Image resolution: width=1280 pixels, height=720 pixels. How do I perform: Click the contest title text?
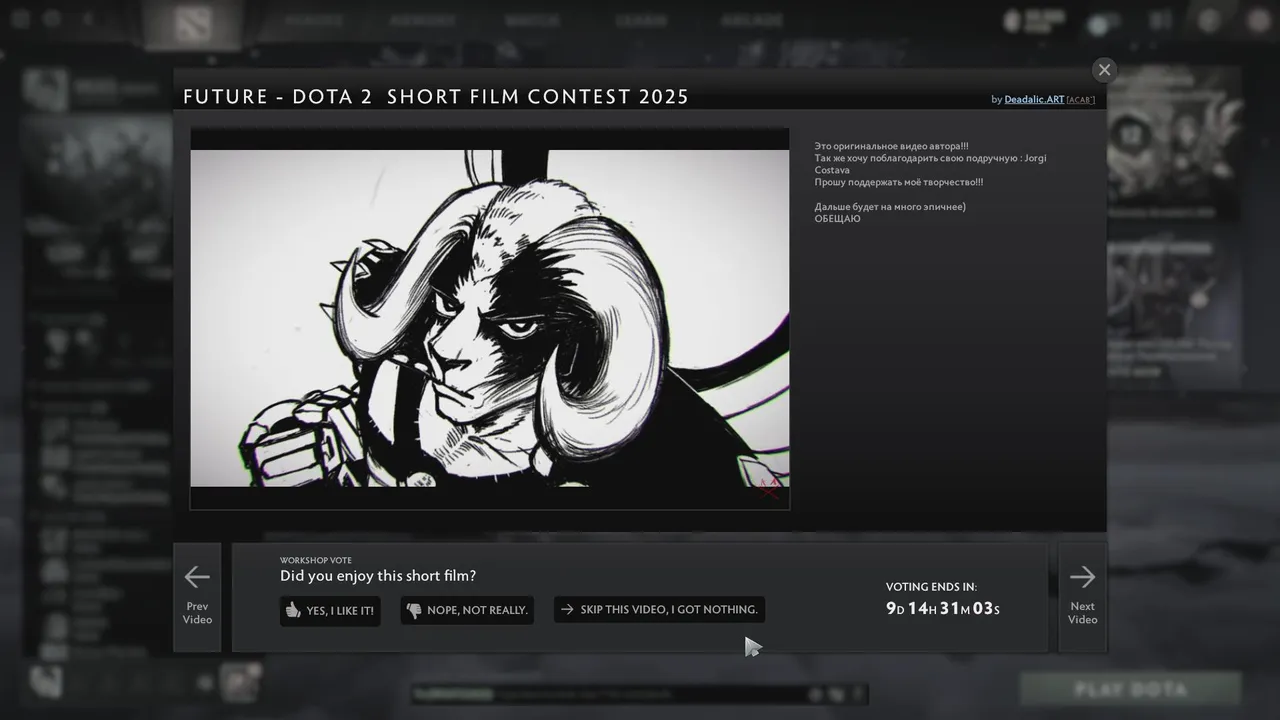point(436,97)
